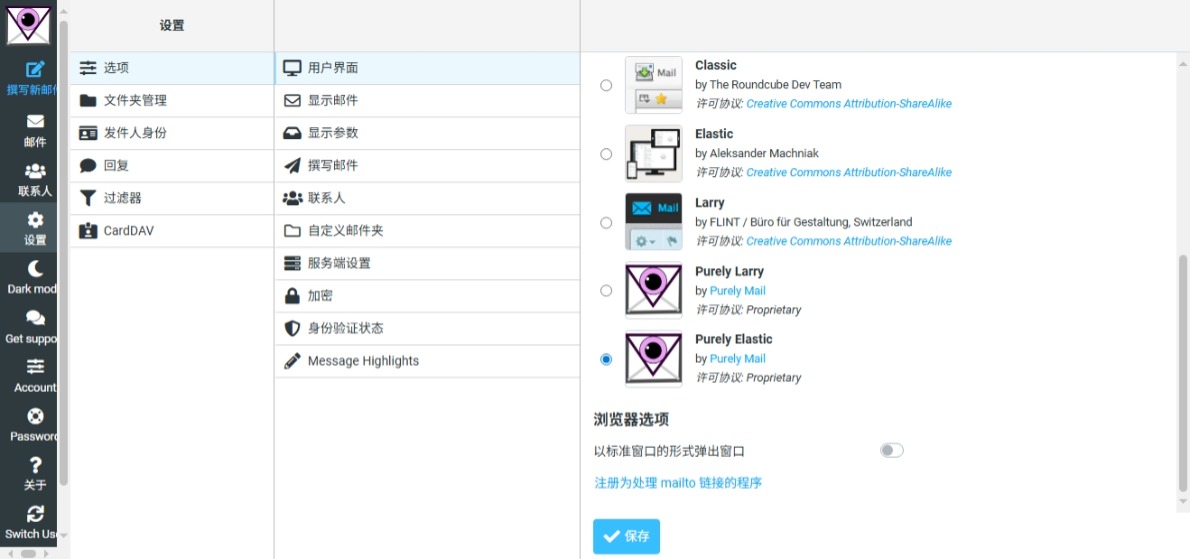Screen dimensions: 1190x559
Task: Click 注册为处理 mailto 链接的程序 link
Action: 678,482
